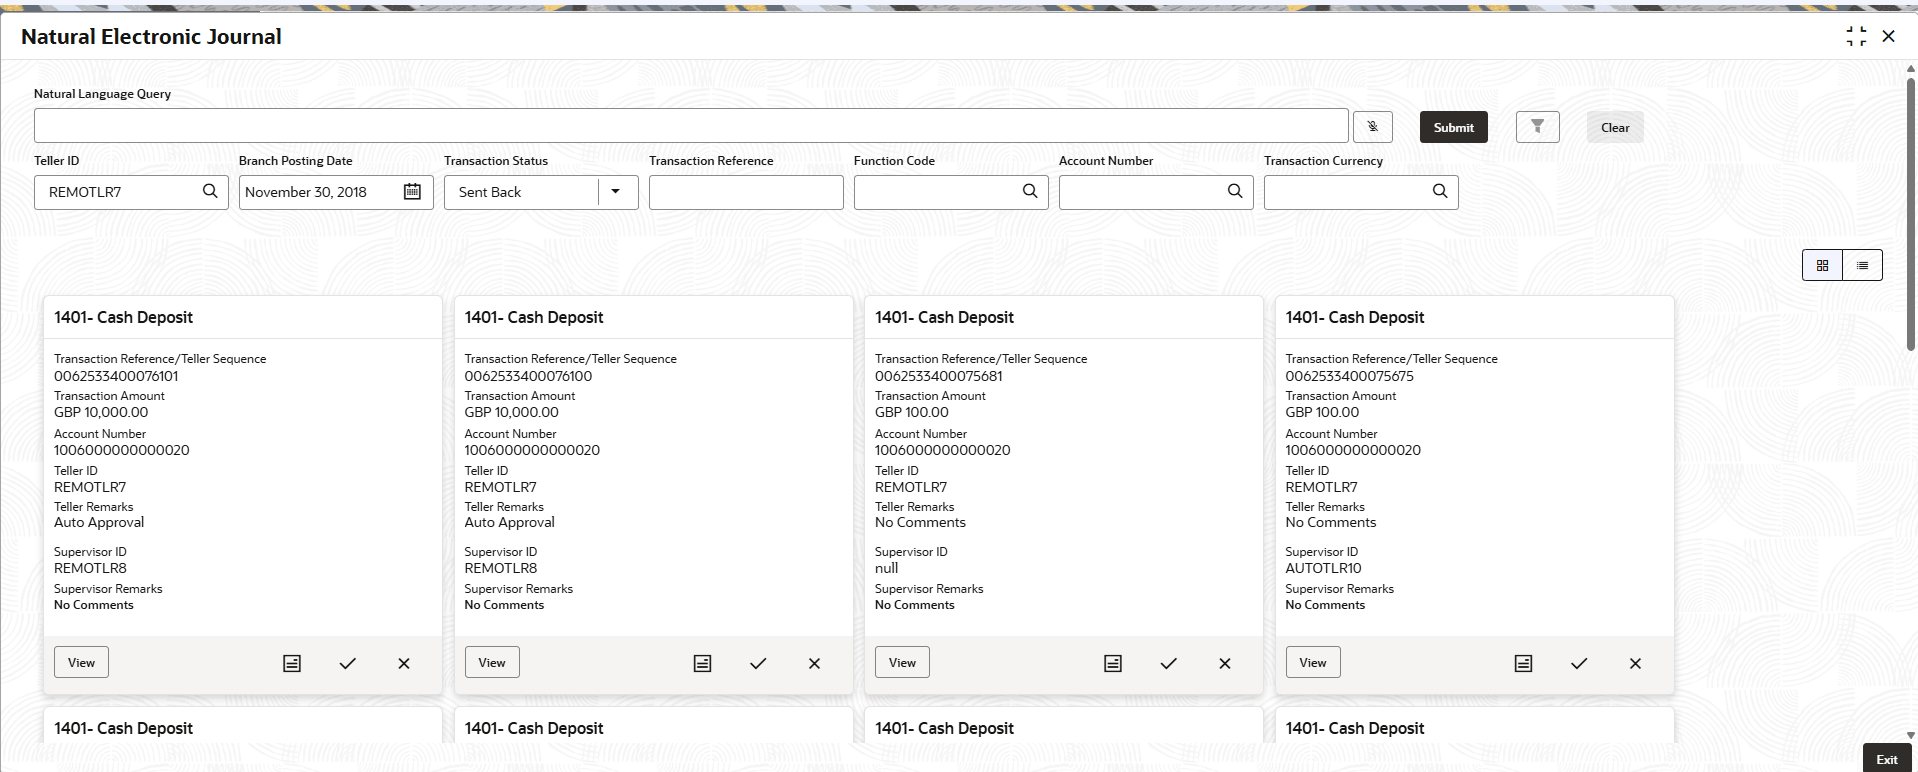Open the Branch Posting Date calendar picker

click(412, 192)
